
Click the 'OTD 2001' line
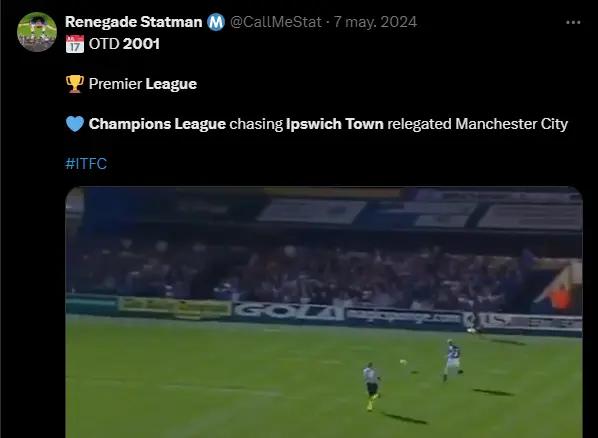124,44
